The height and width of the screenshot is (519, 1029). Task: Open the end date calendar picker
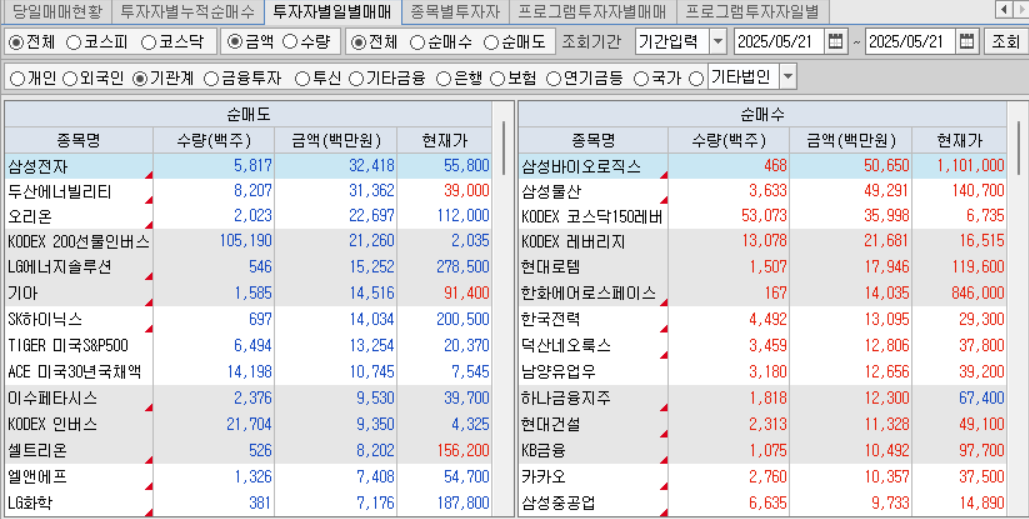click(966, 42)
